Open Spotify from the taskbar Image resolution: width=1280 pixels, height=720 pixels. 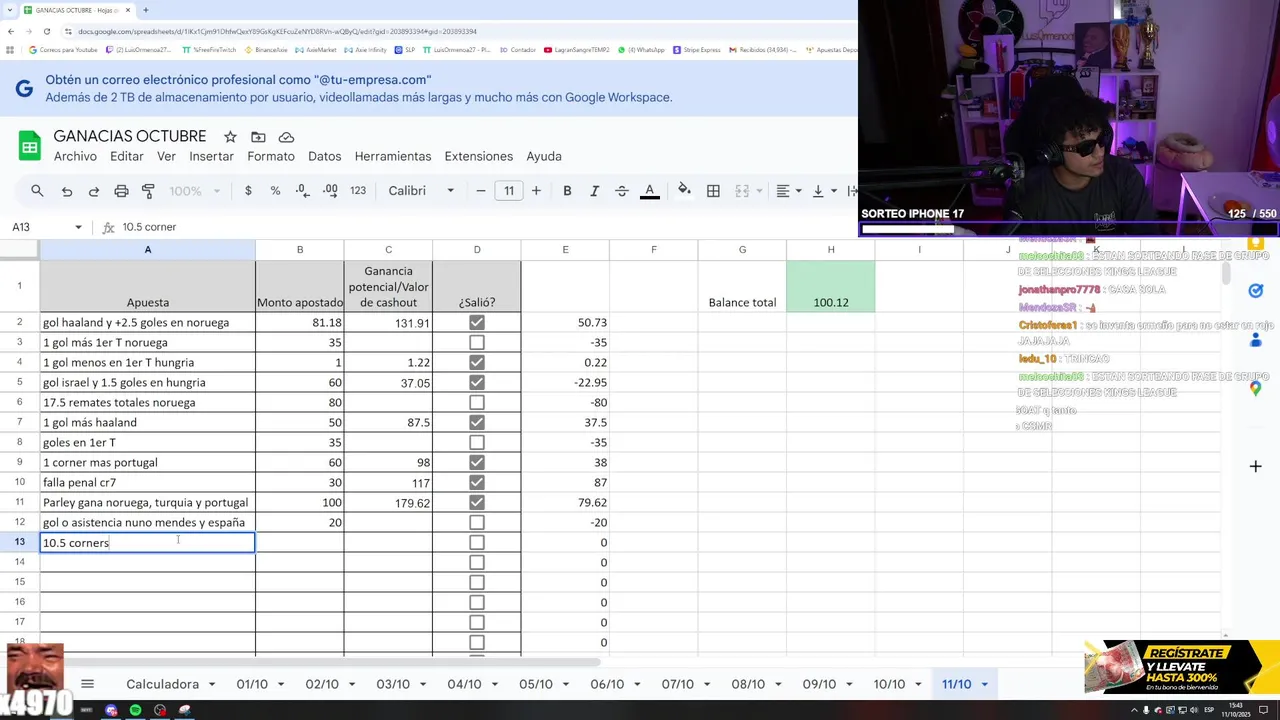[x=135, y=710]
